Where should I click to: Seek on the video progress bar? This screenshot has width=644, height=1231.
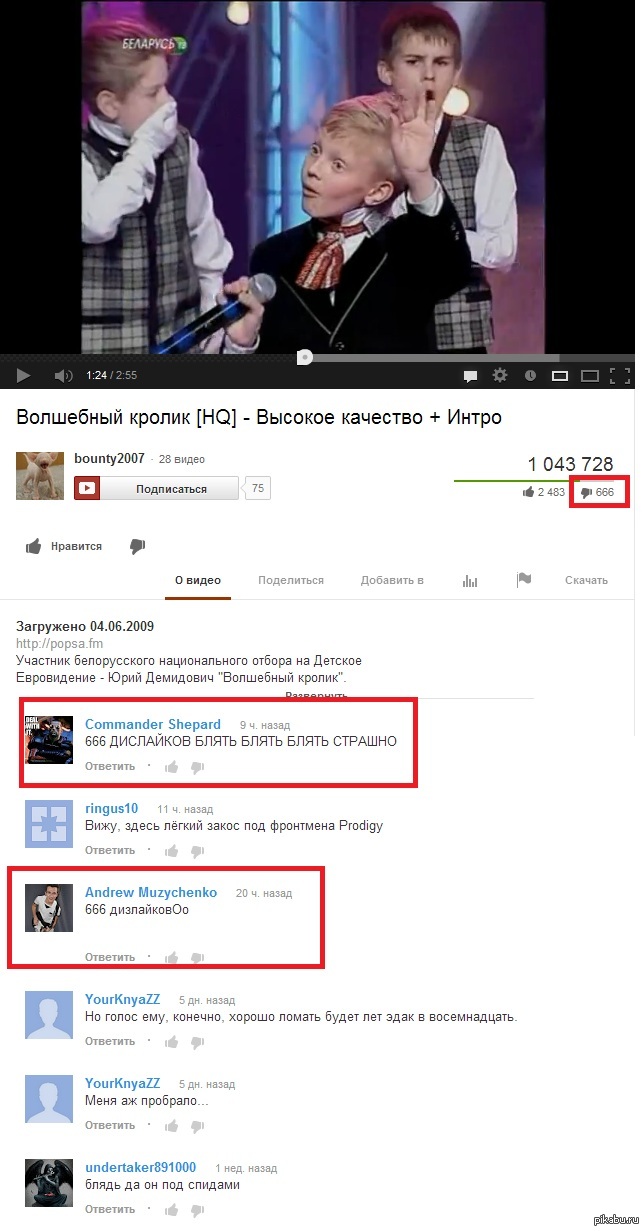[x=318, y=357]
